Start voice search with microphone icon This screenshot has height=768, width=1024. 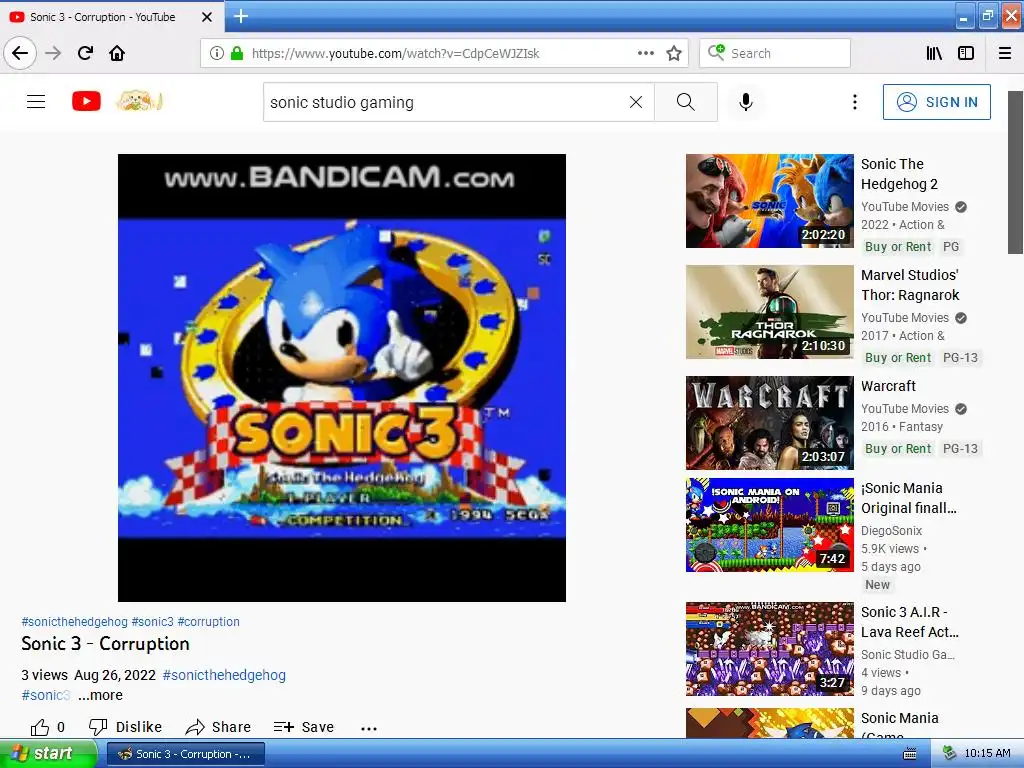coord(746,102)
